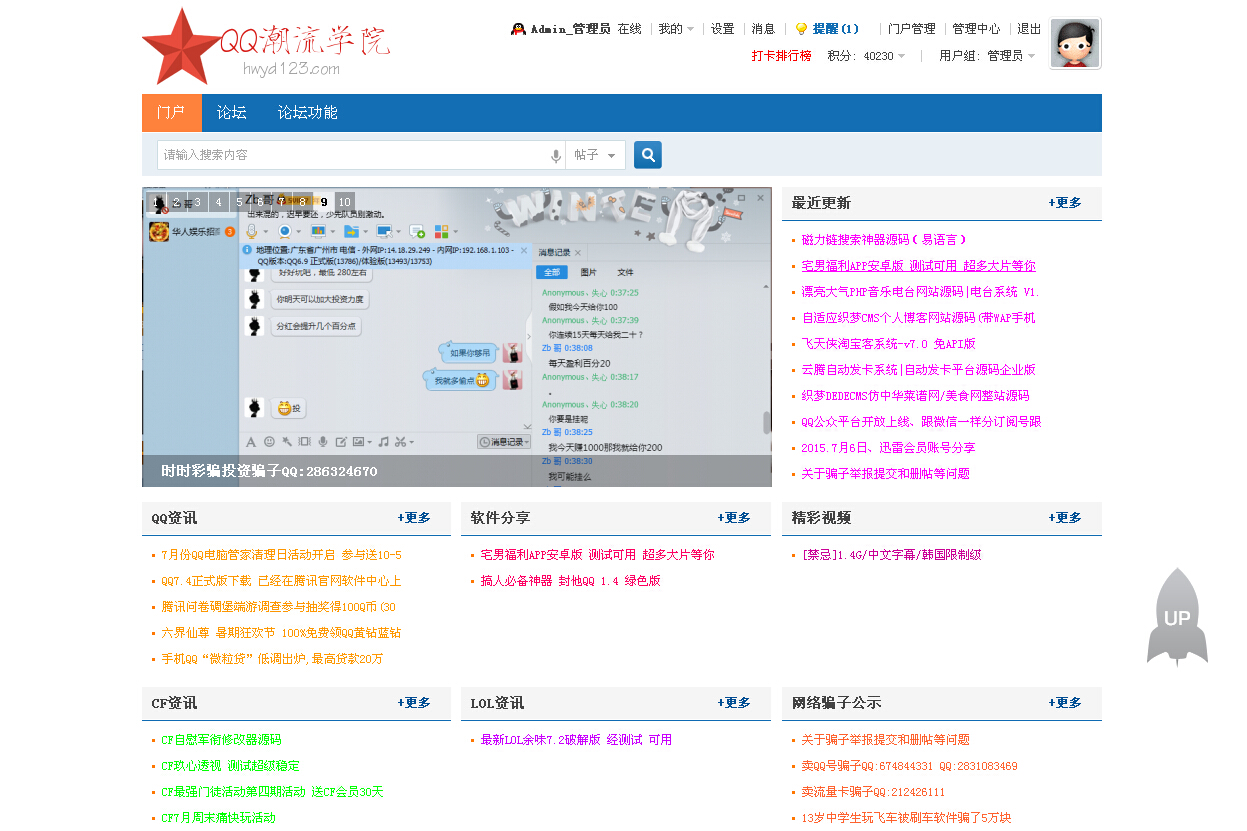Open 搞人必备神器 封他QQ 1.4 绿色版 link
The width and height of the screenshot is (1247, 831).
(570, 581)
